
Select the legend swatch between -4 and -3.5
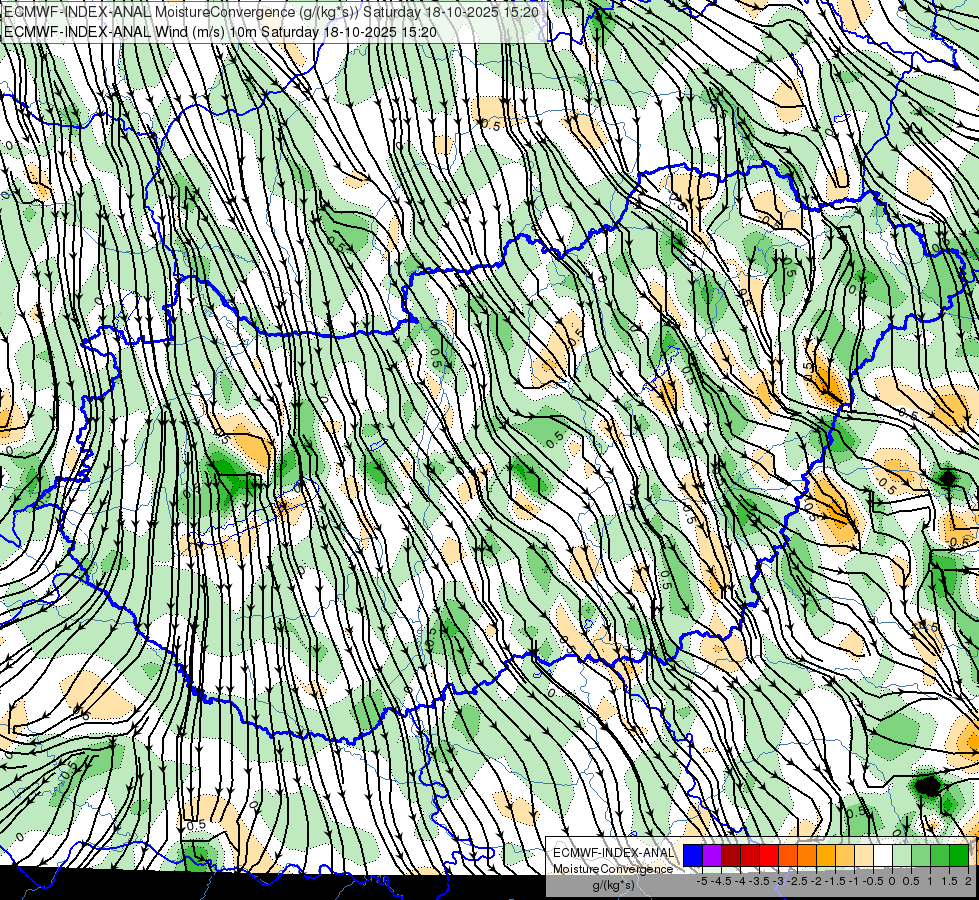(x=750, y=856)
